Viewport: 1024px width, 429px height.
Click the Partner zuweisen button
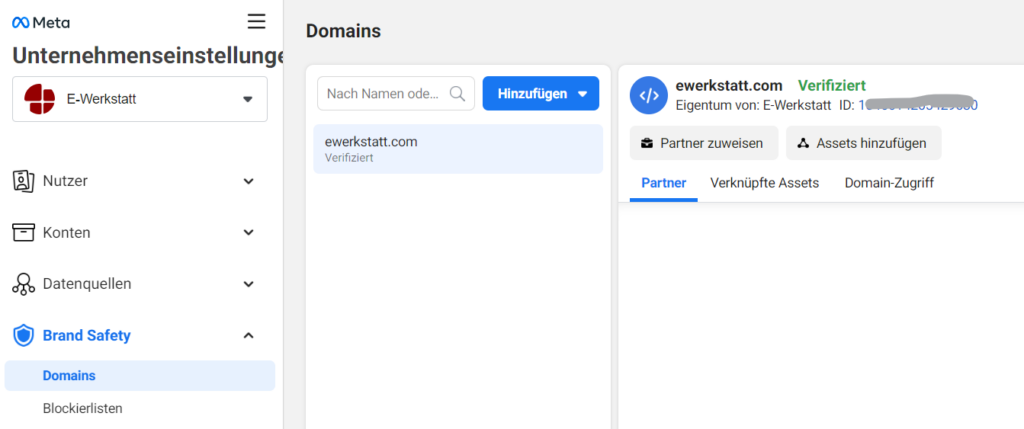tap(704, 143)
